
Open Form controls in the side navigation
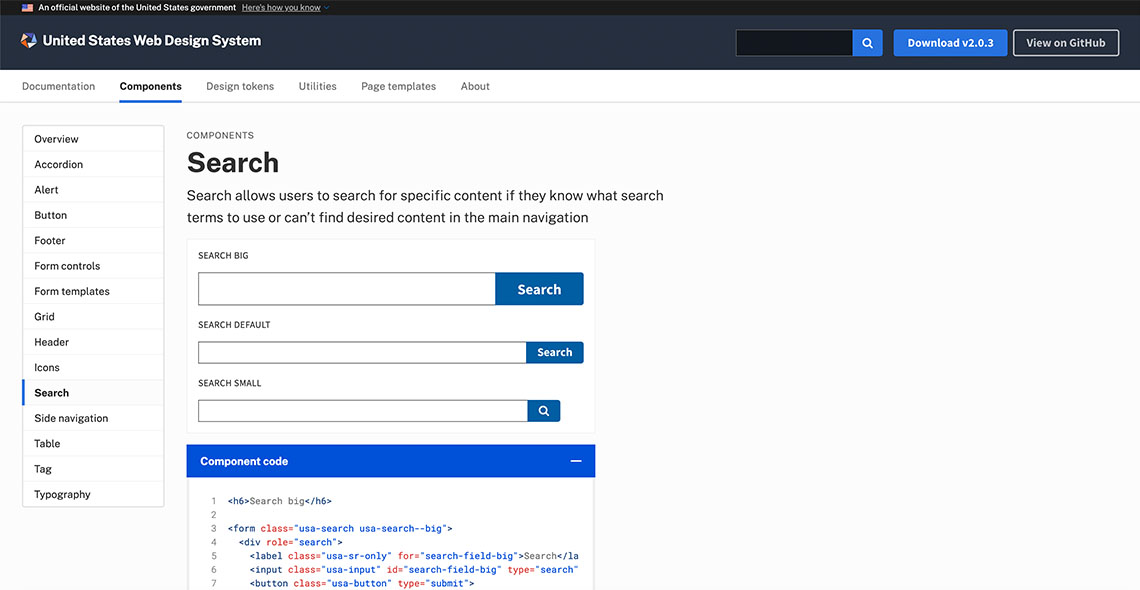click(x=93, y=266)
